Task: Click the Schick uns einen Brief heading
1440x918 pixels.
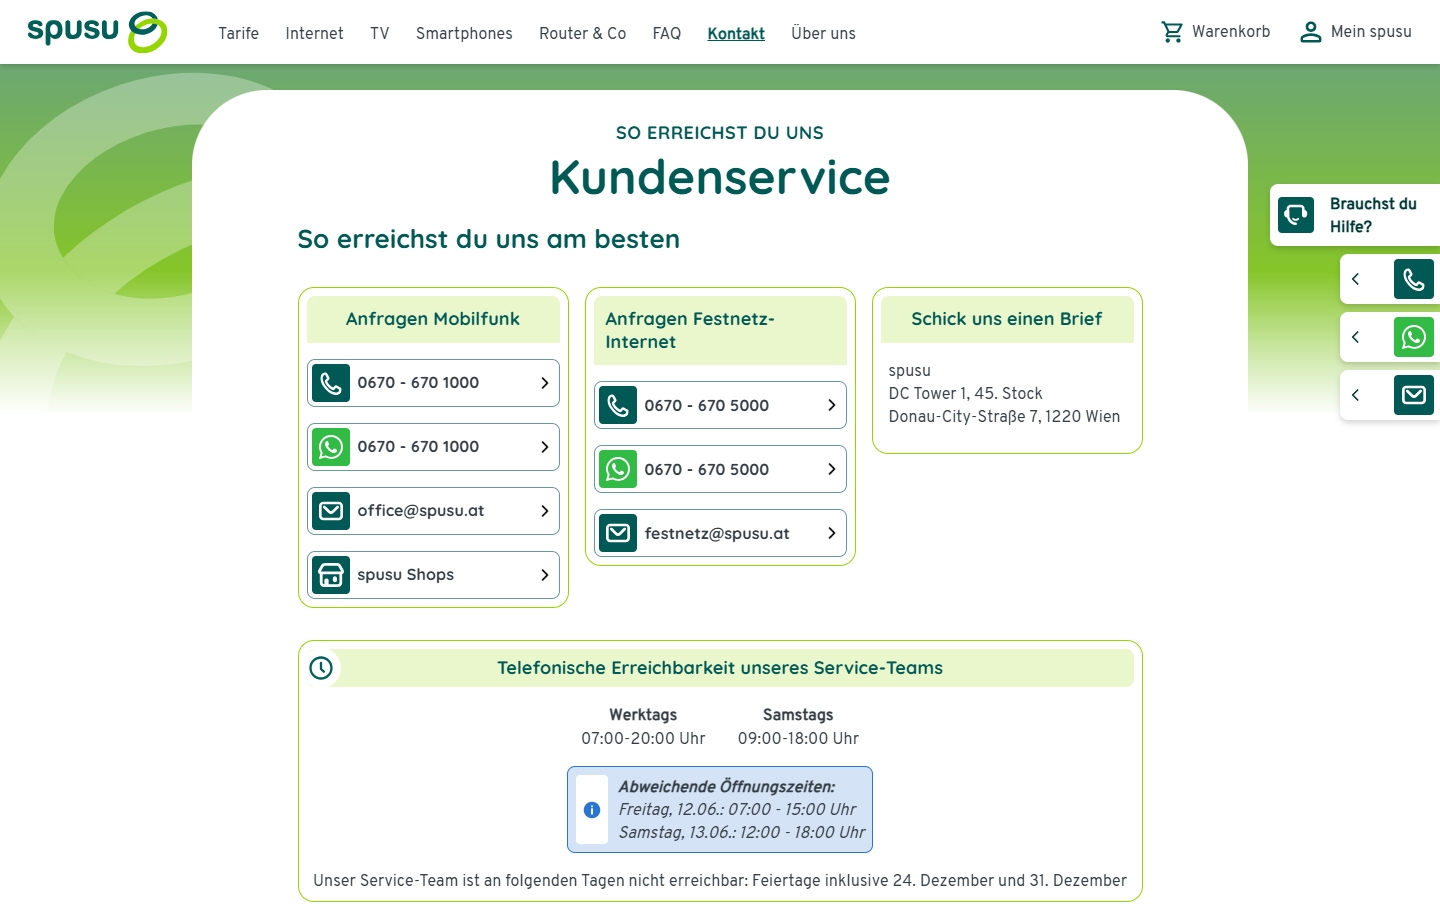Action: (1007, 319)
